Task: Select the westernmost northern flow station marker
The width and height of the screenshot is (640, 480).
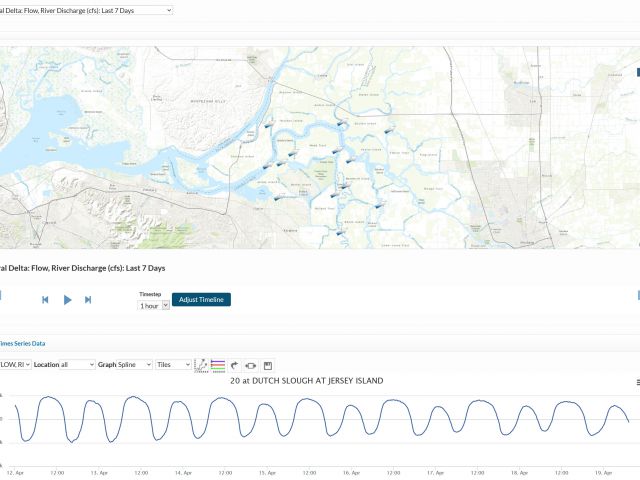Action: coord(269,124)
